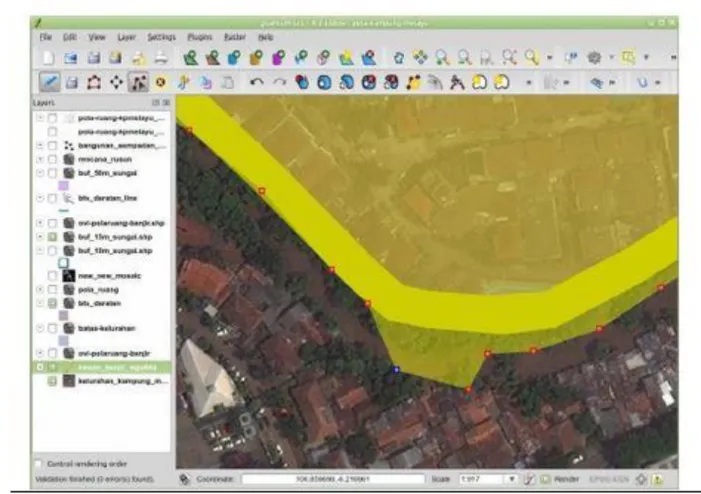This screenshot has height=494, width=701.
Task: Toggle editing with the pencil icon
Action: [x=49, y=82]
